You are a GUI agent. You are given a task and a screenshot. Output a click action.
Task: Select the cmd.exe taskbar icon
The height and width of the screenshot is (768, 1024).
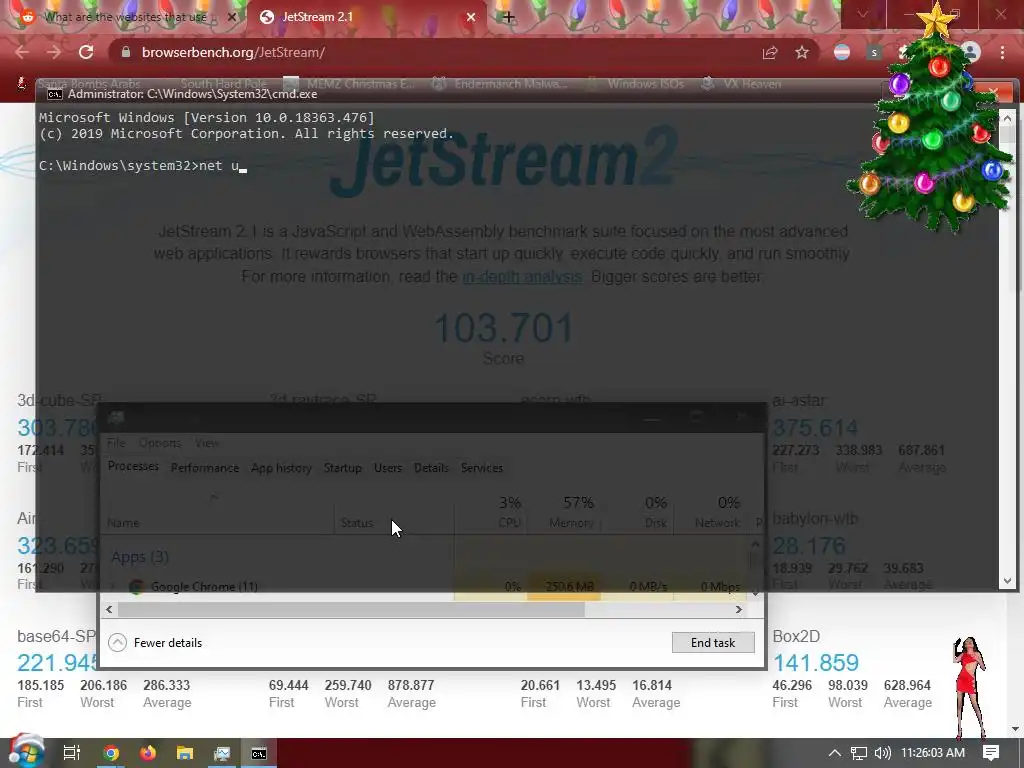point(259,753)
